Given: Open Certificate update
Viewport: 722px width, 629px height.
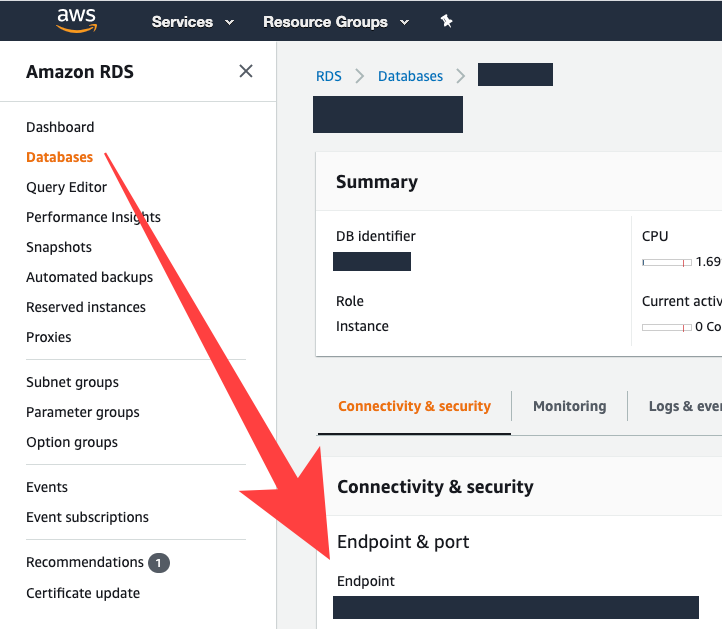Looking at the screenshot, I should click(83, 593).
